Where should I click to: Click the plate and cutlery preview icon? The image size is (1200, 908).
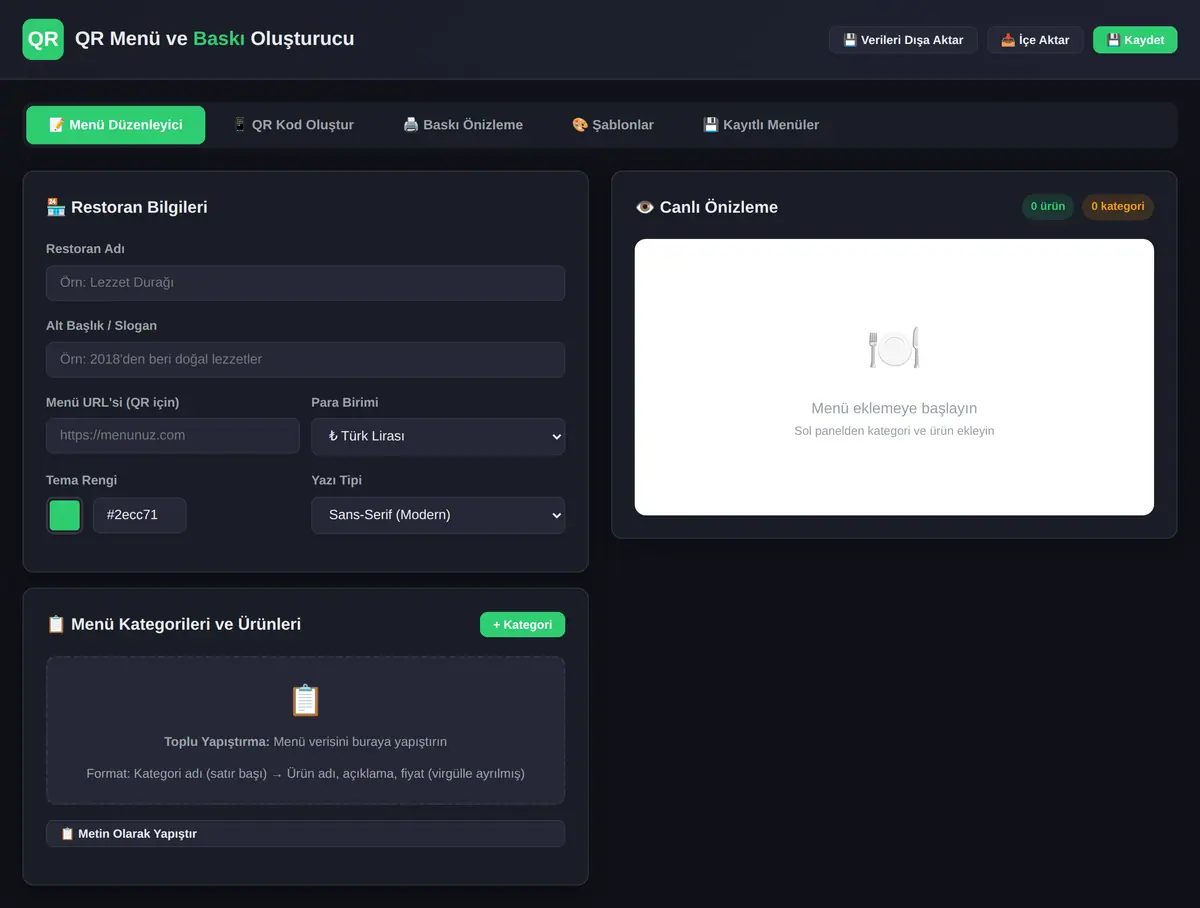(894, 348)
